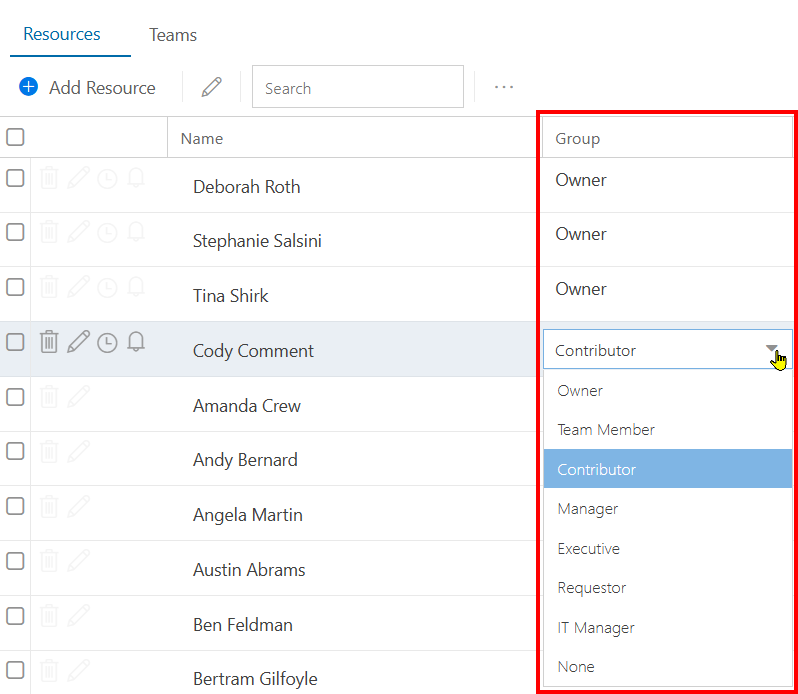798x694 pixels.
Task: Click pencil icon in Deborah Roth row
Action: 78,178
